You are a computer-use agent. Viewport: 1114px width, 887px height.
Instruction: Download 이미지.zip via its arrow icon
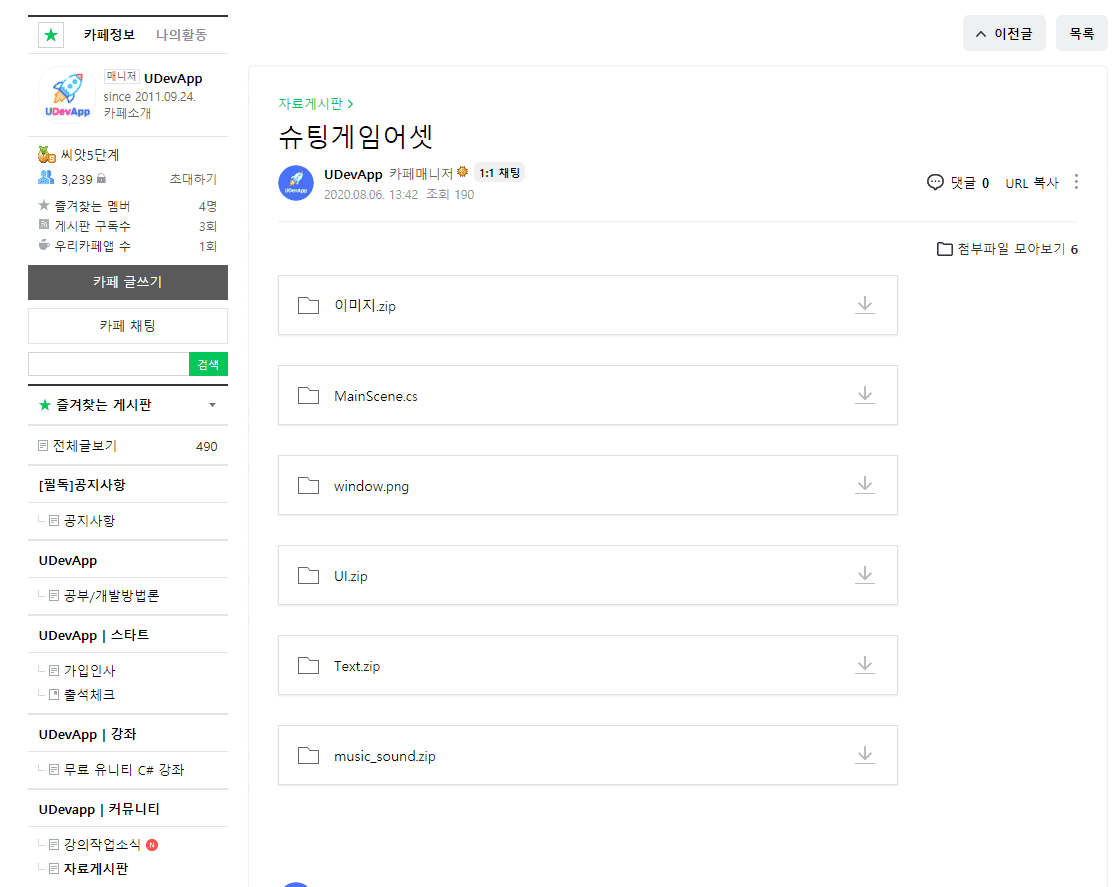[865, 305]
